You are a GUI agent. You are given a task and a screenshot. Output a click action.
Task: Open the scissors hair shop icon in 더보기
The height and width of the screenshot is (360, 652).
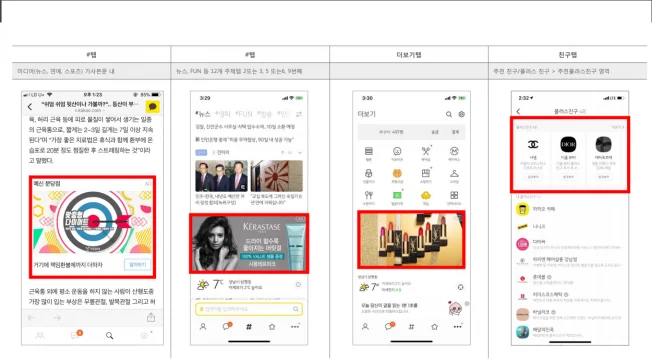click(x=426, y=151)
